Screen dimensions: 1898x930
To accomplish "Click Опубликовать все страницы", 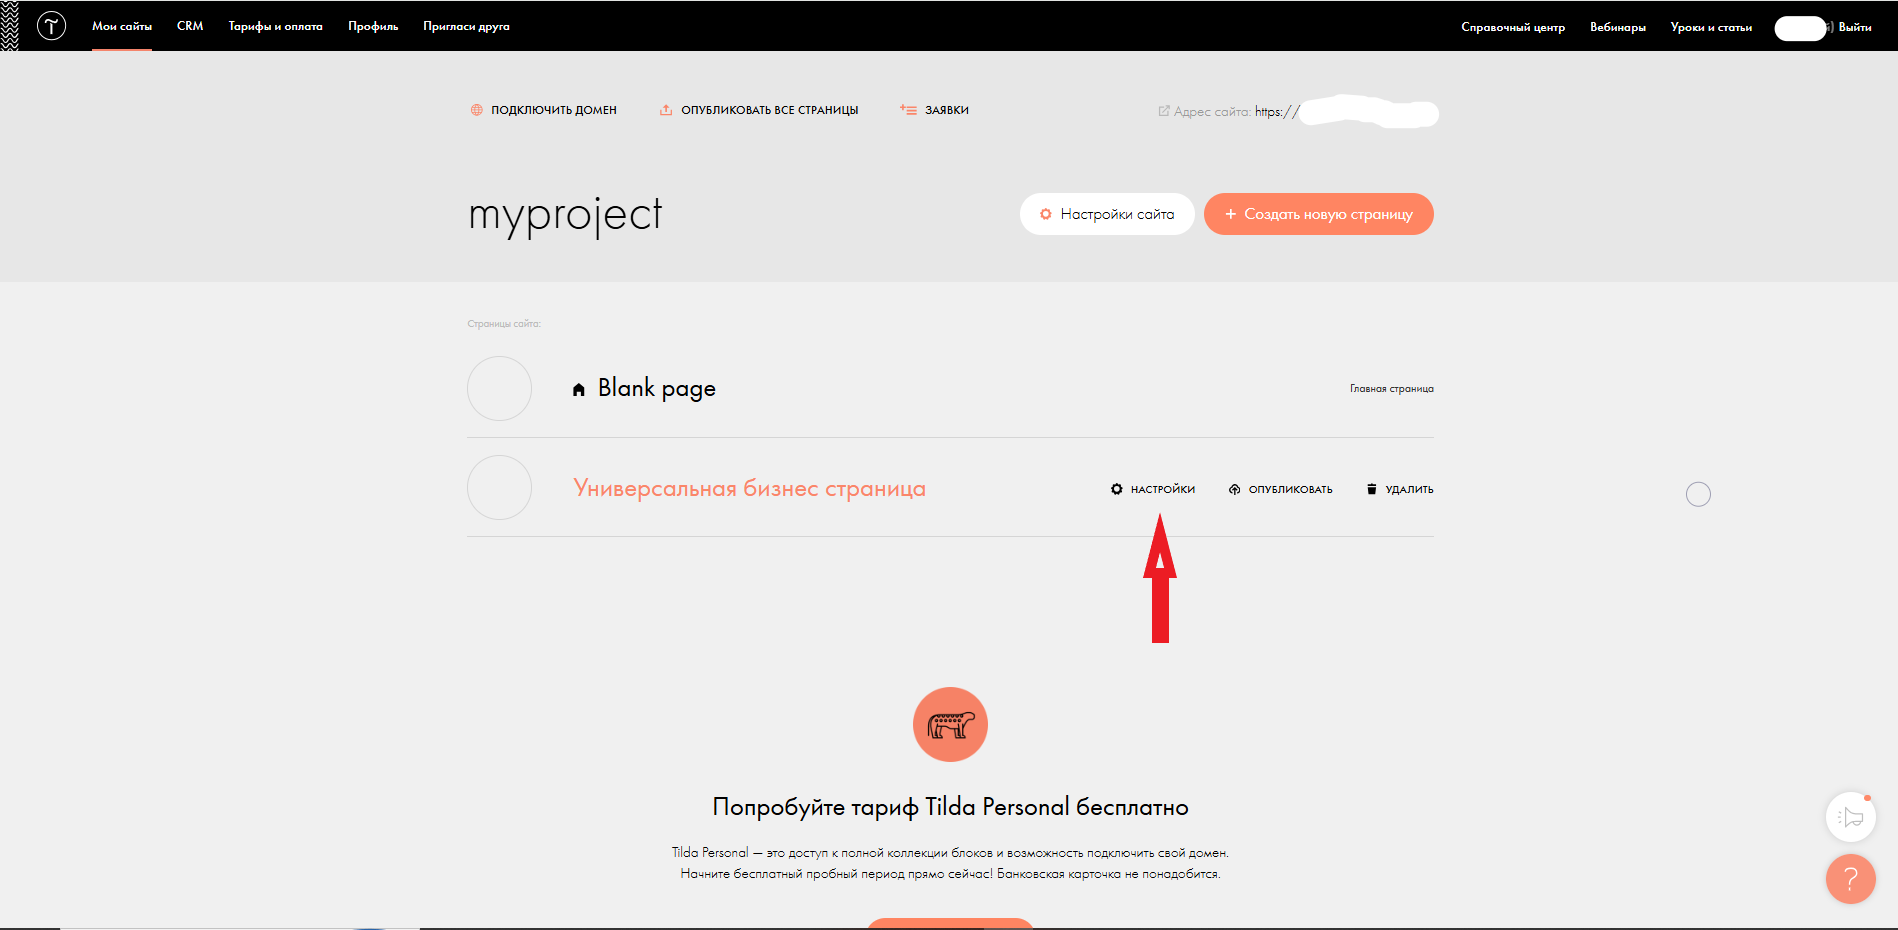I will pos(769,110).
